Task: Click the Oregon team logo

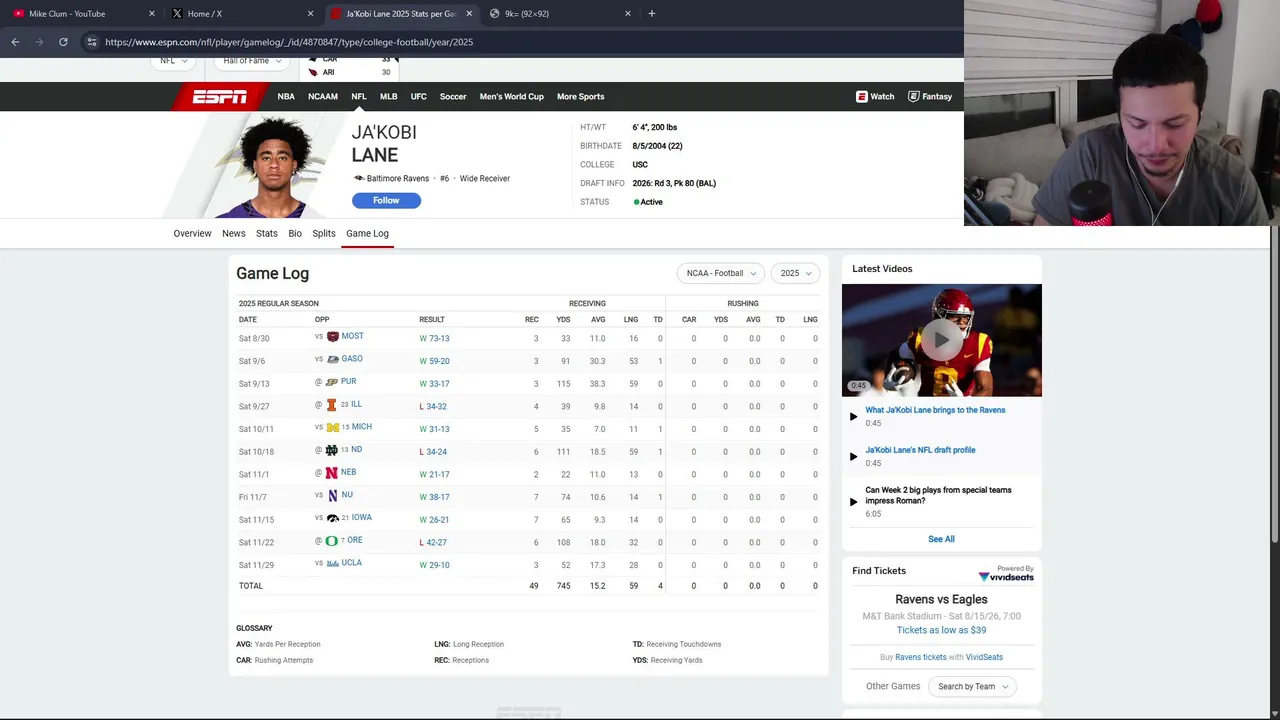Action: coord(332,541)
